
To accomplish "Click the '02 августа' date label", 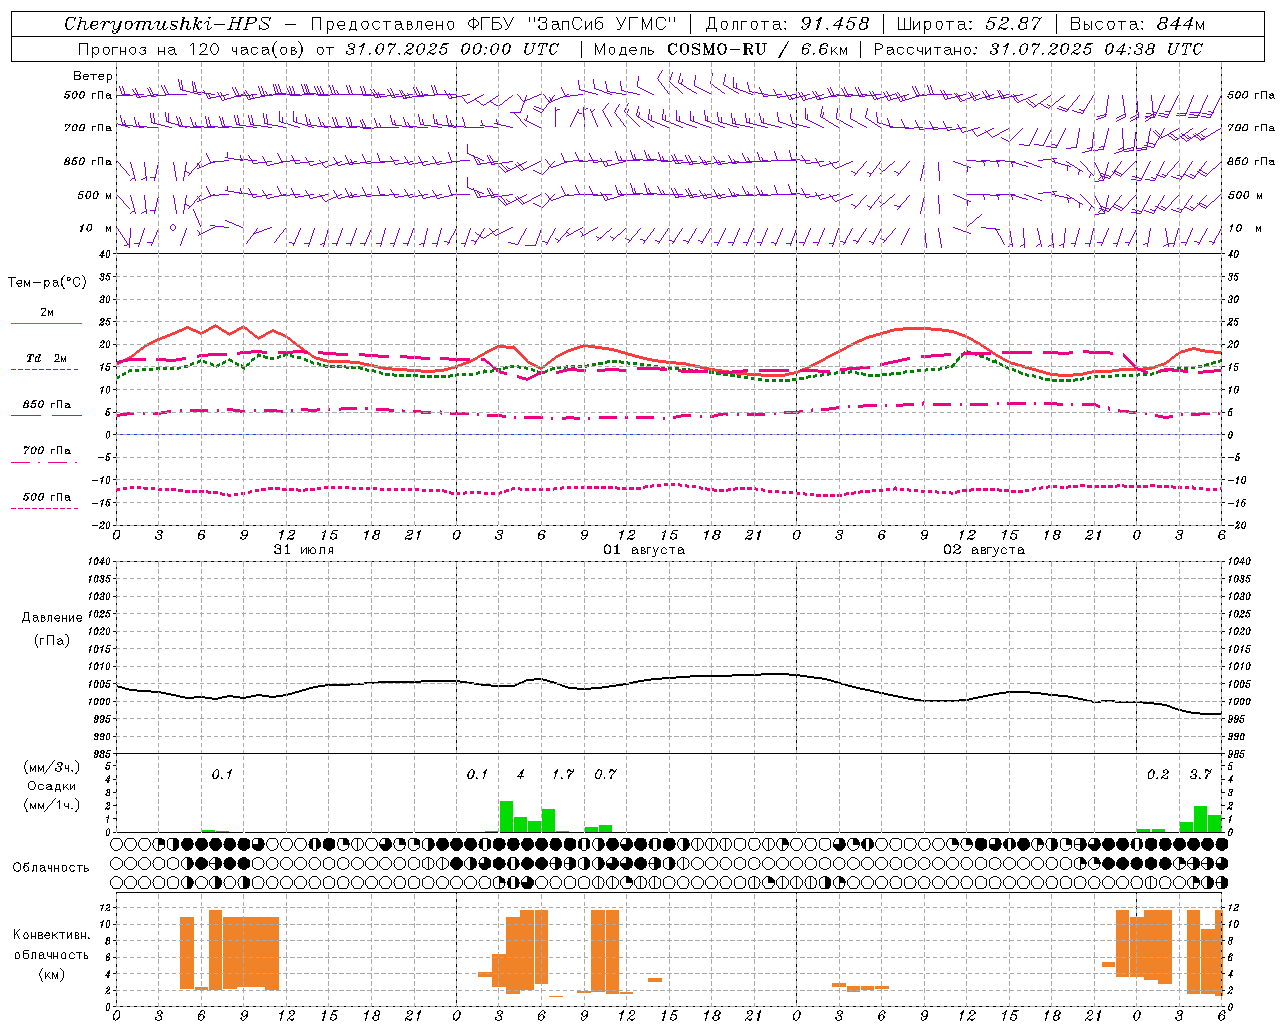I will [x=984, y=550].
